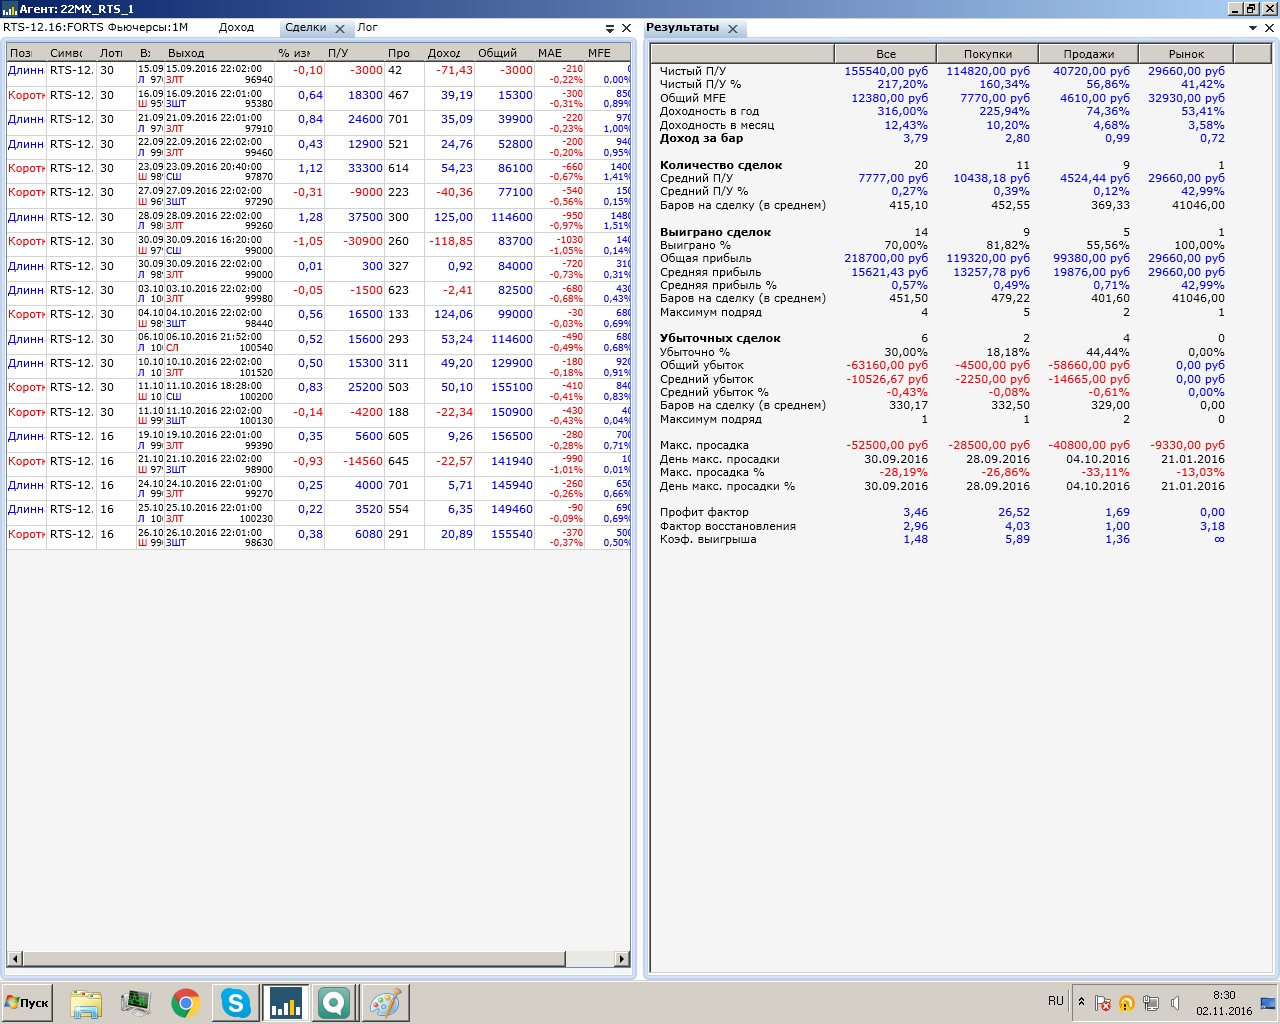This screenshot has width=1280, height=1024.
Task: Open the trading agent app in taskbar
Action: pos(285,1003)
